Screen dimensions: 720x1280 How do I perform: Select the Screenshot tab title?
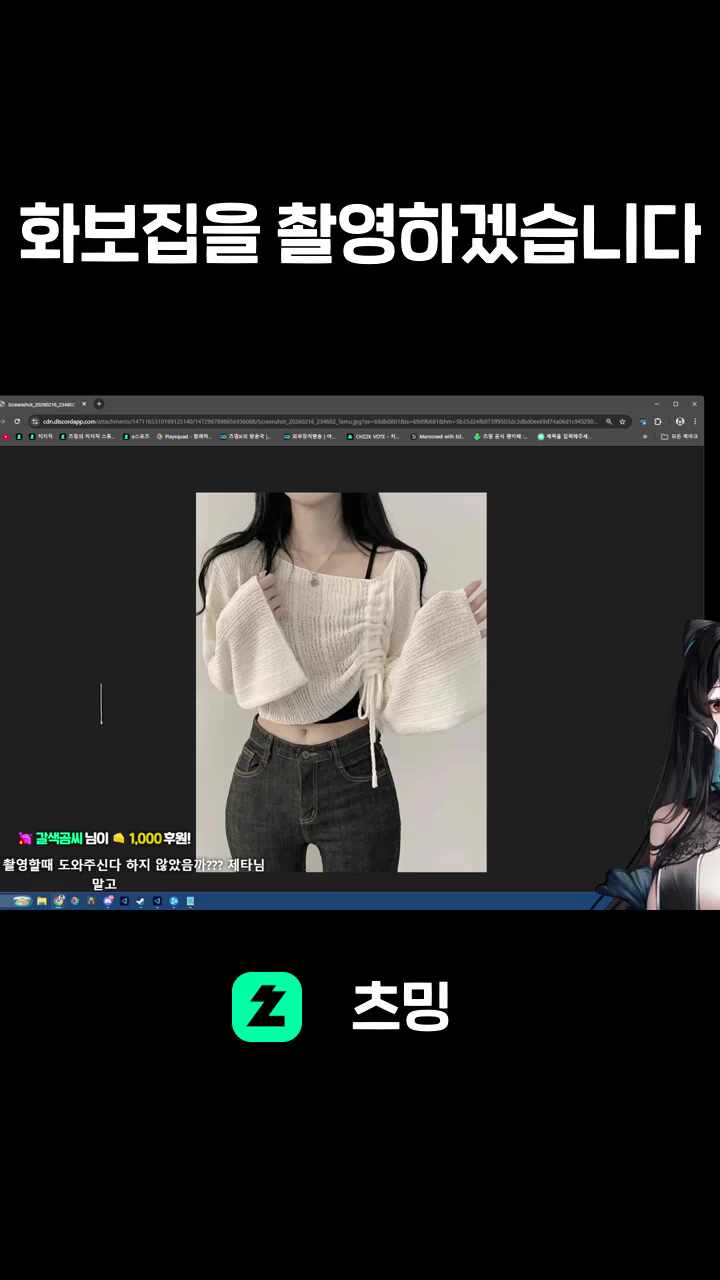click(x=42, y=404)
